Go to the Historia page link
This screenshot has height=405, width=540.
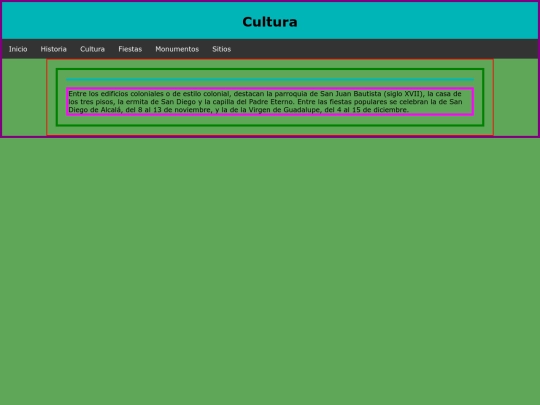coord(53,49)
